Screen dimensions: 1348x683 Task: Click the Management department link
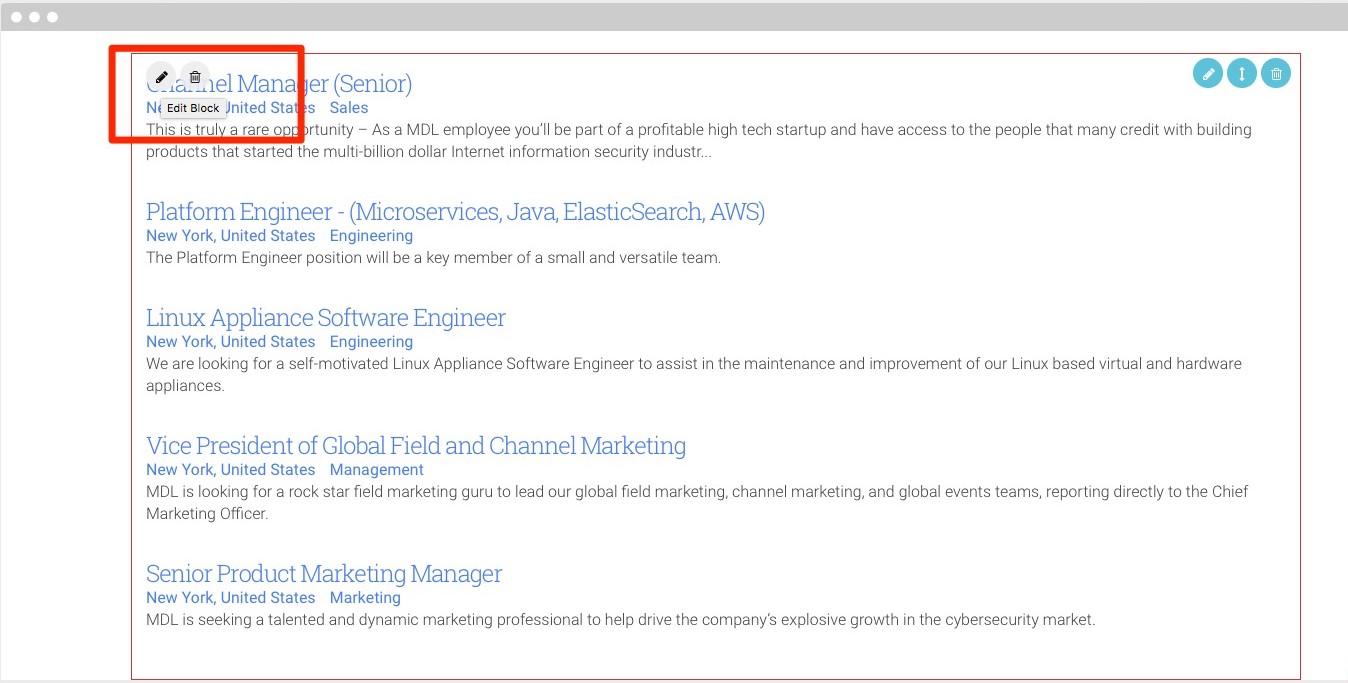376,470
